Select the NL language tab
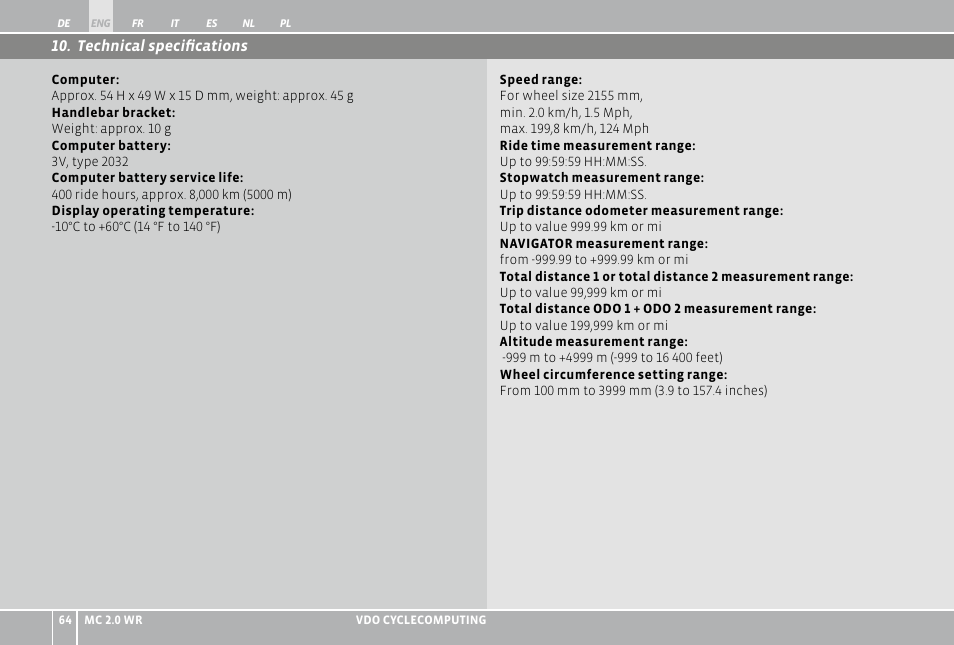The image size is (954, 645). [248, 23]
